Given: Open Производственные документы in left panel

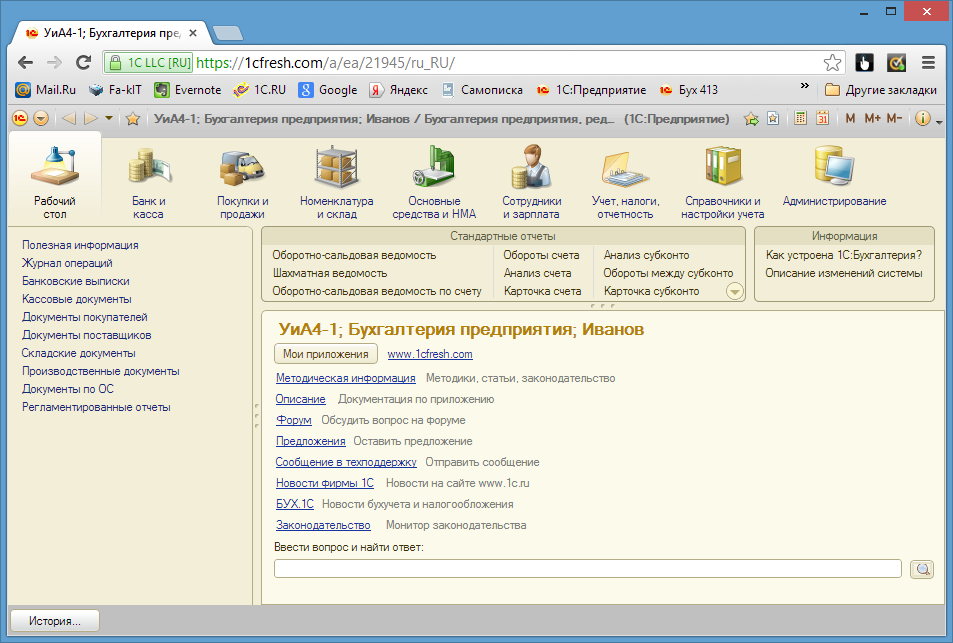Looking at the screenshot, I should tap(100, 371).
